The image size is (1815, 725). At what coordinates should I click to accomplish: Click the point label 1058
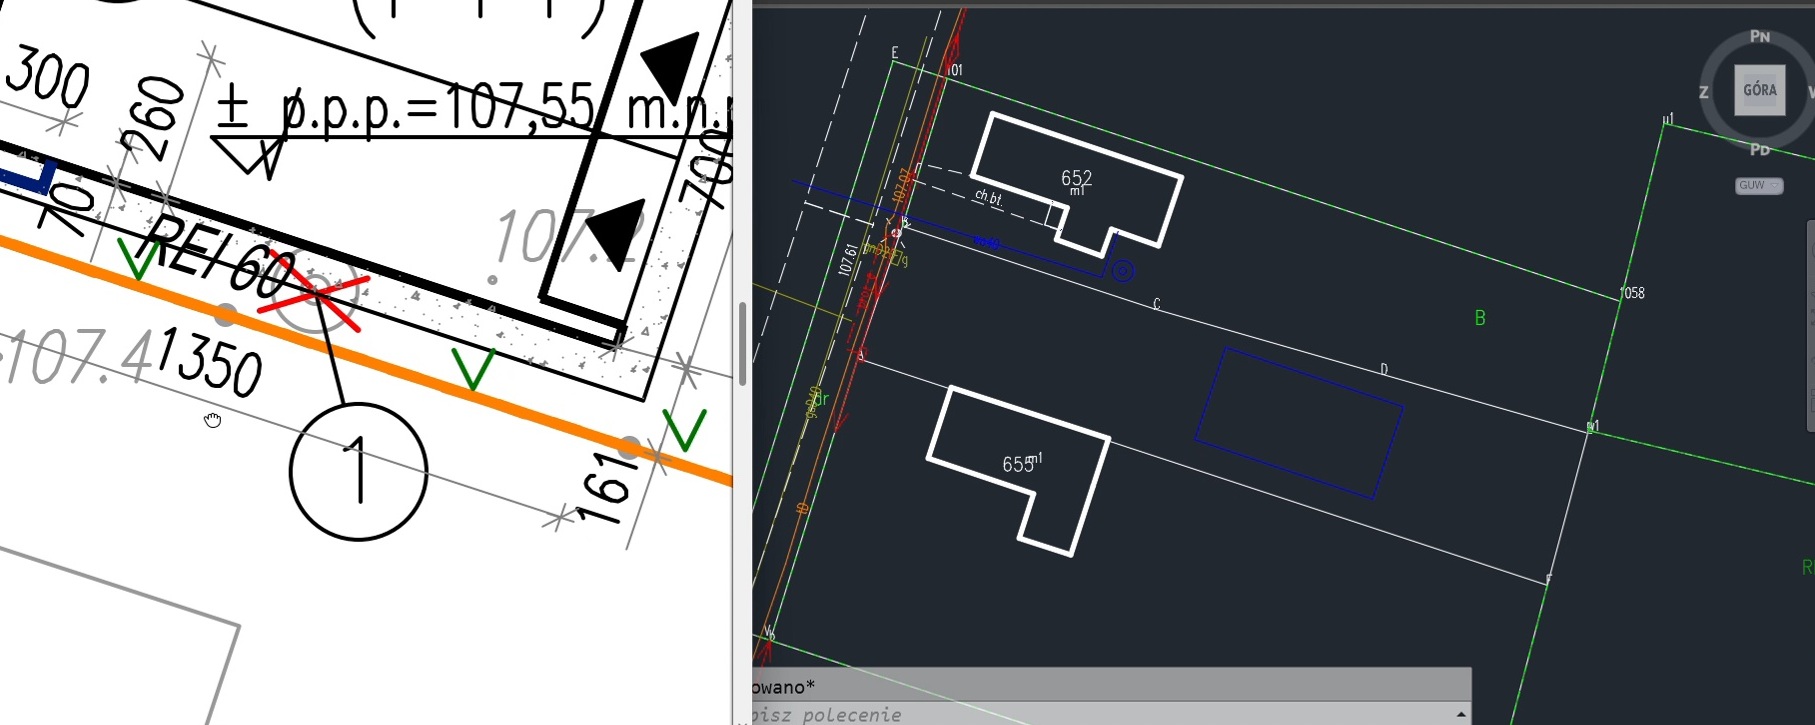(x=1632, y=293)
